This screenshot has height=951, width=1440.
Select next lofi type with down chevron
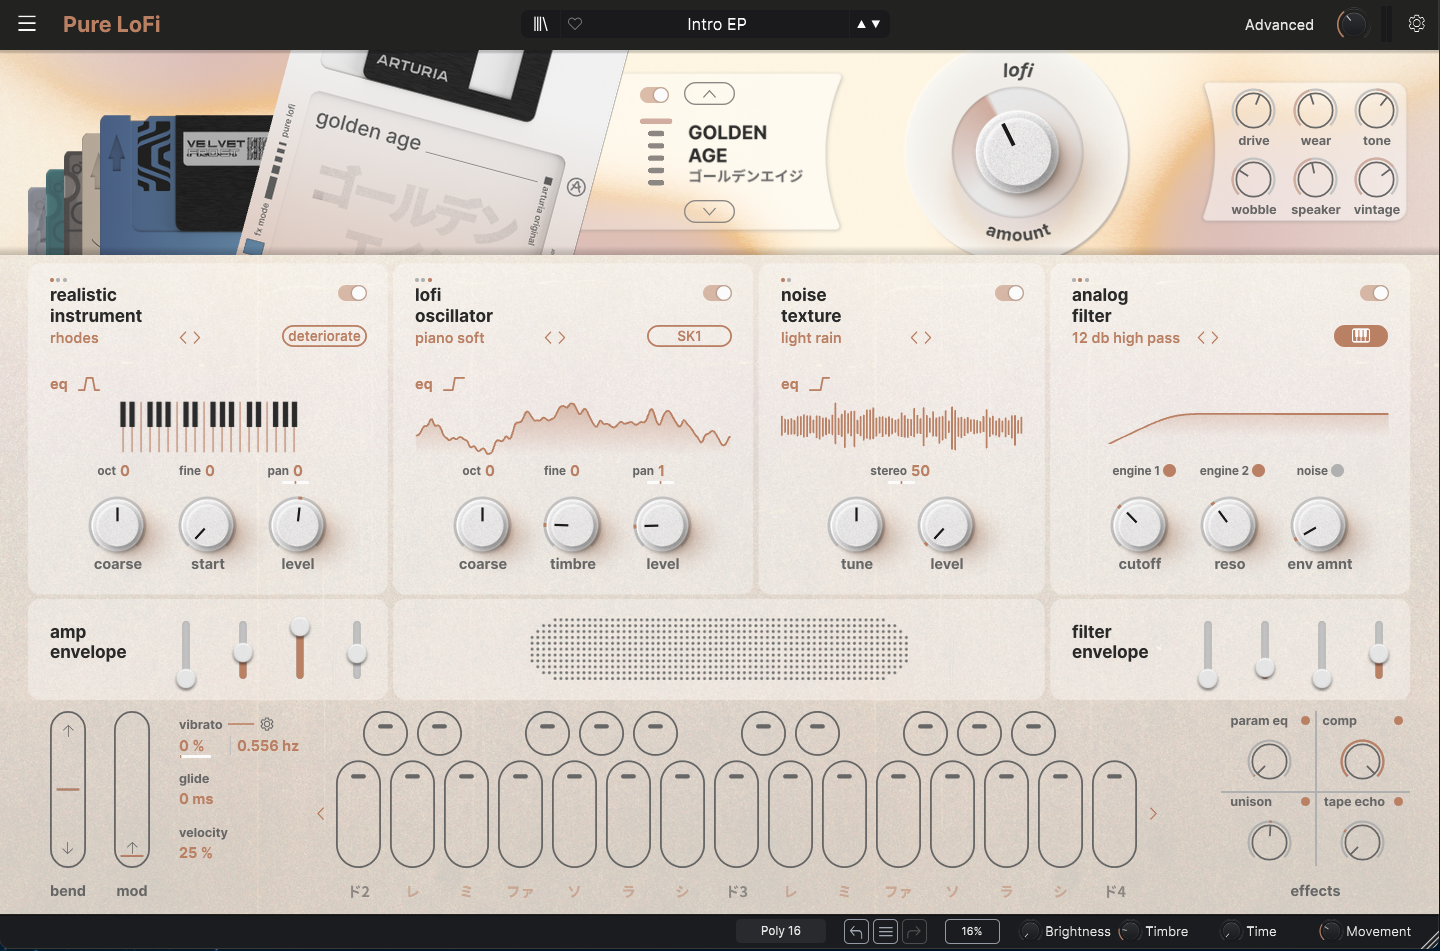pyautogui.click(x=709, y=211)
